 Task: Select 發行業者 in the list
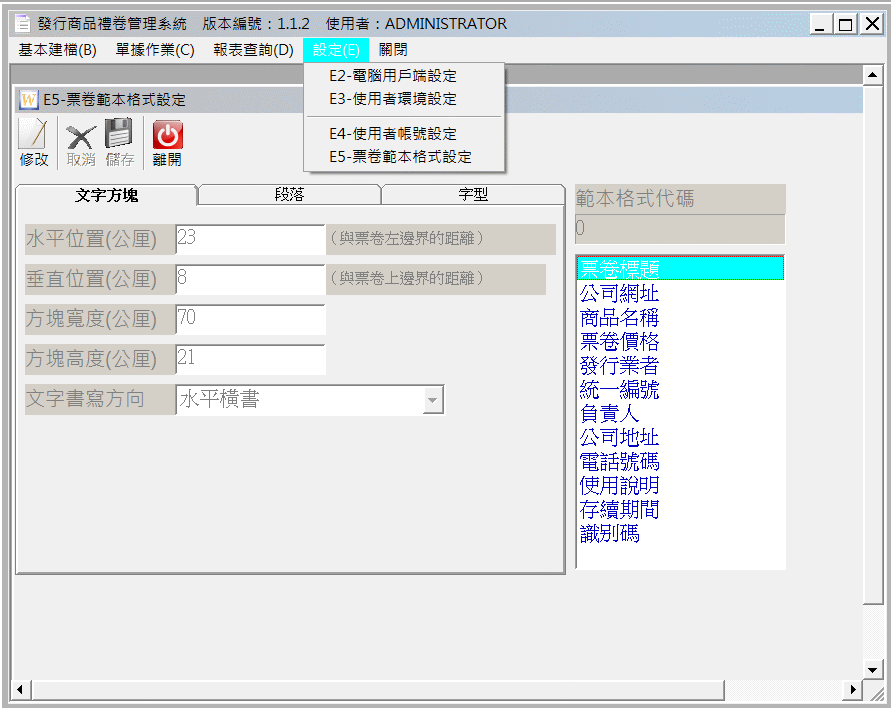click(680, 365)
